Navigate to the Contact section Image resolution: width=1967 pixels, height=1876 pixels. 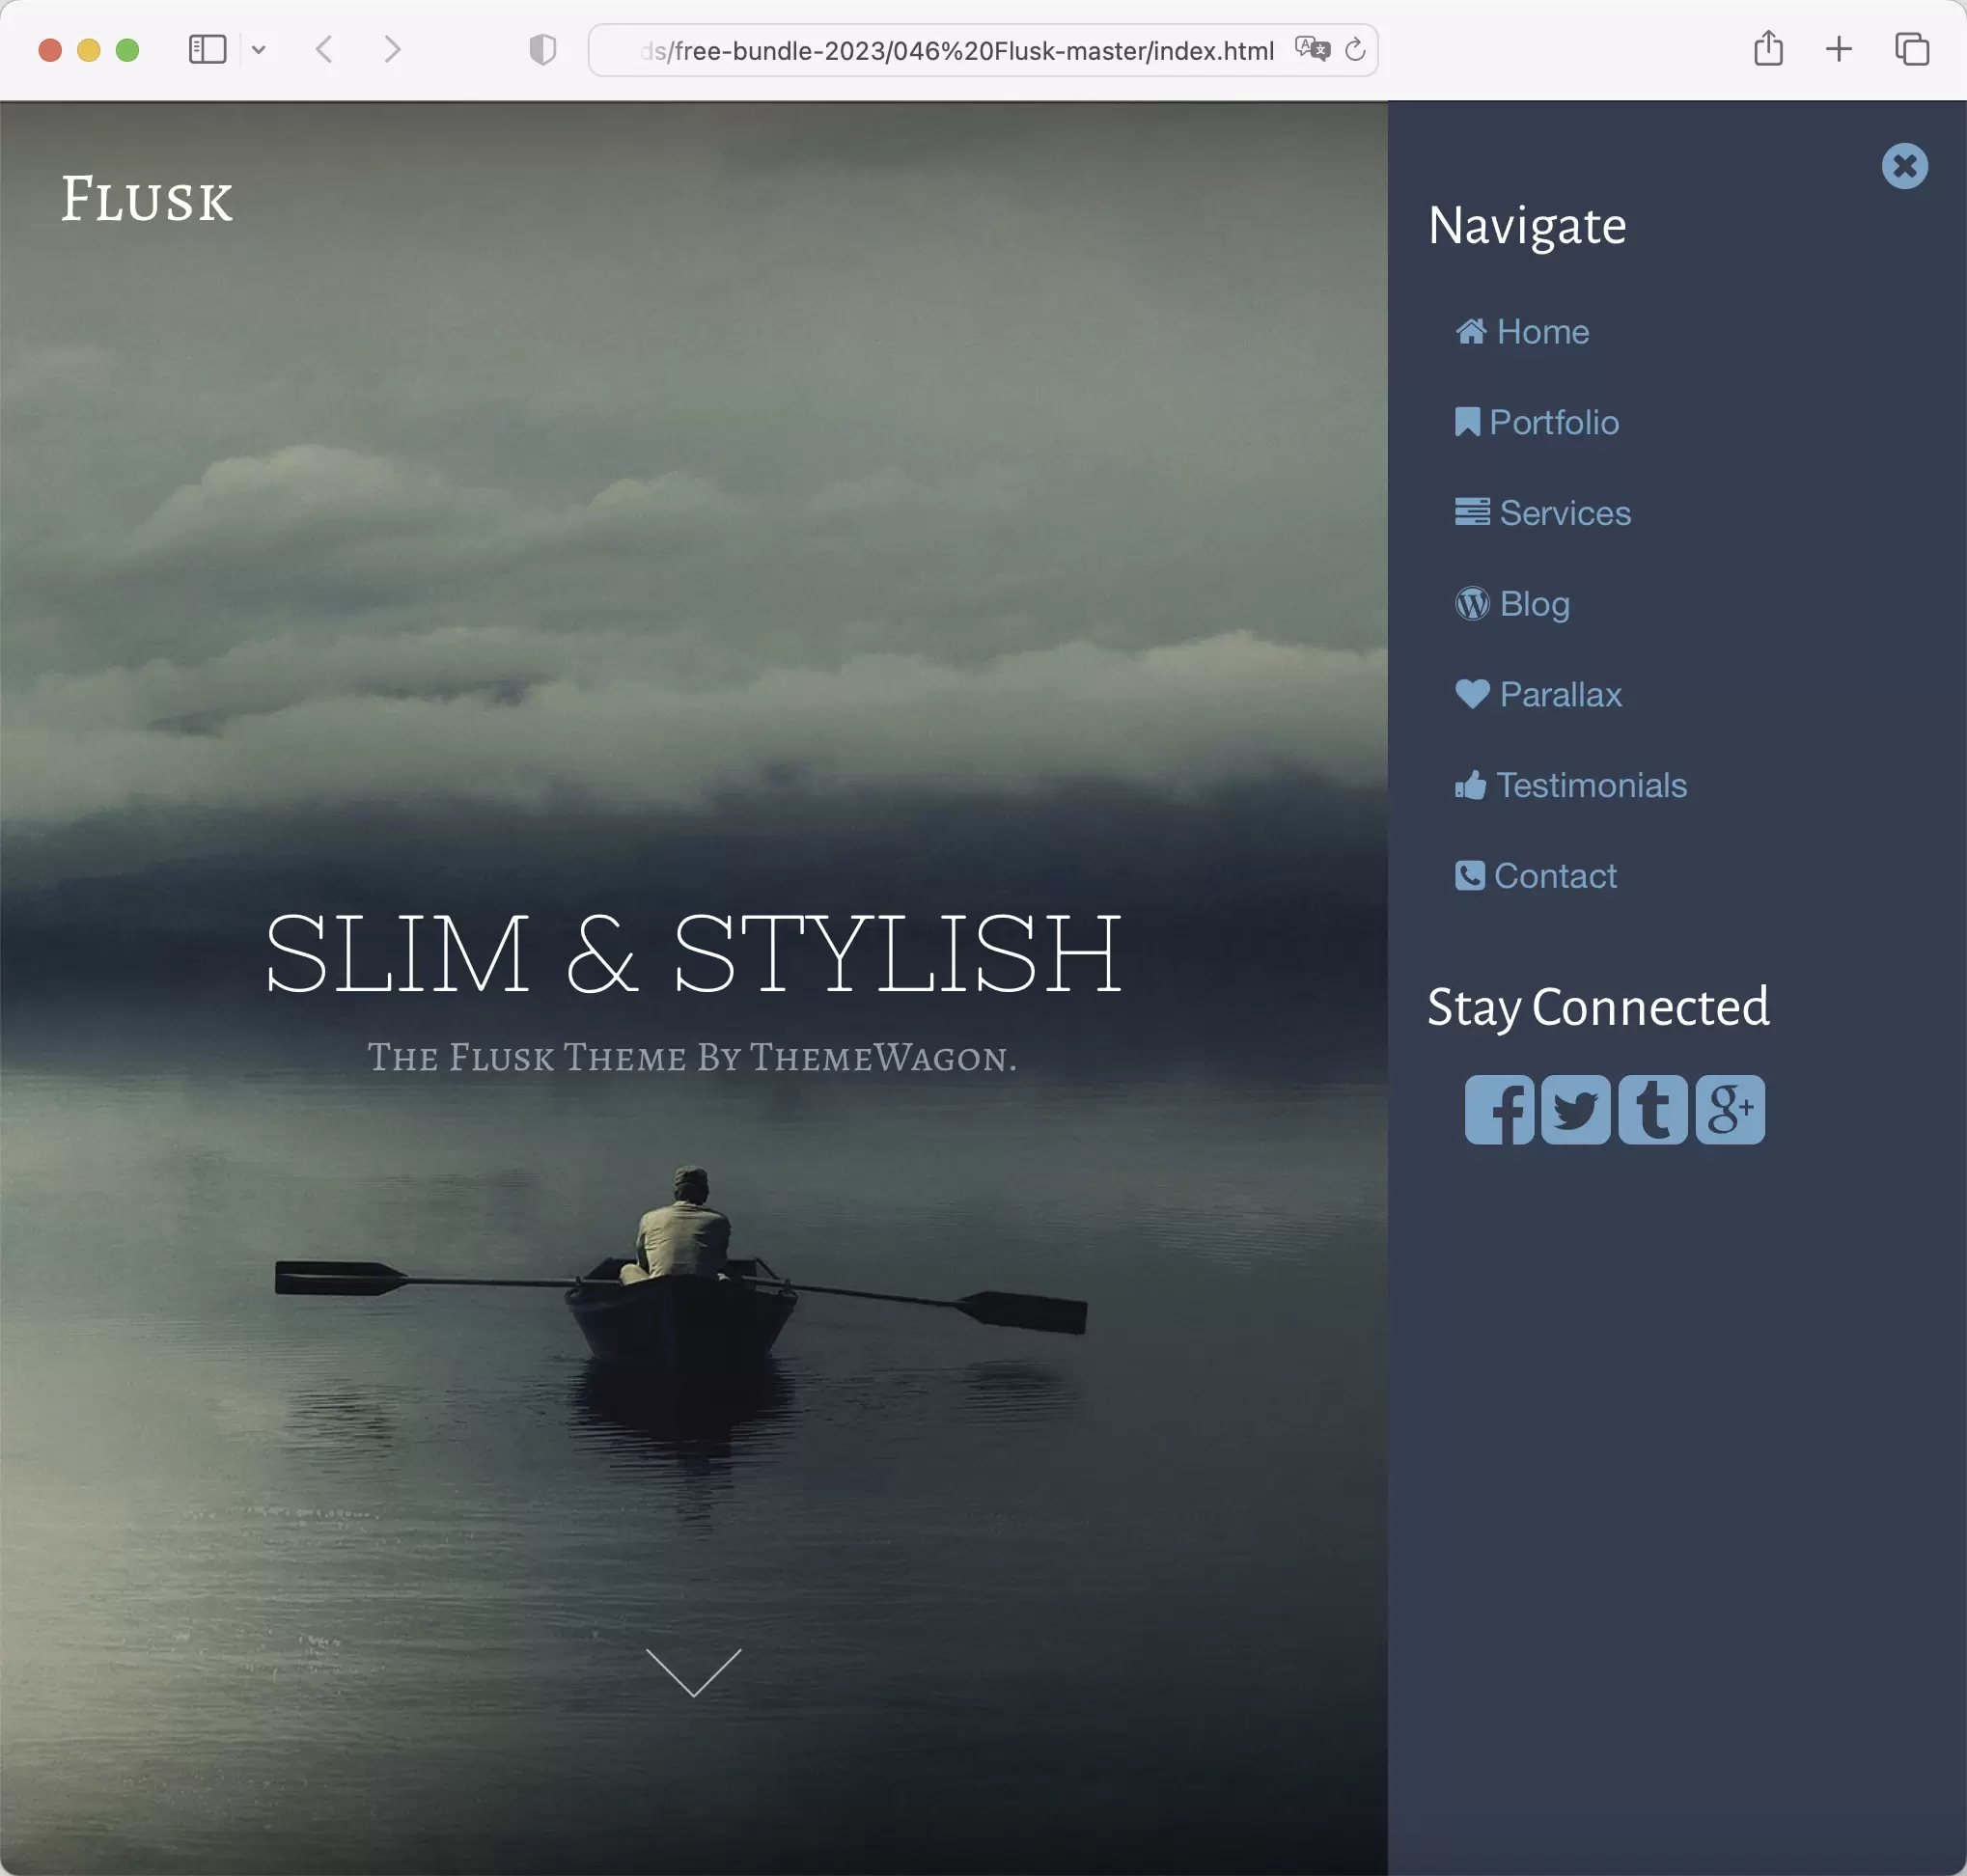[x=1554, y=874]
